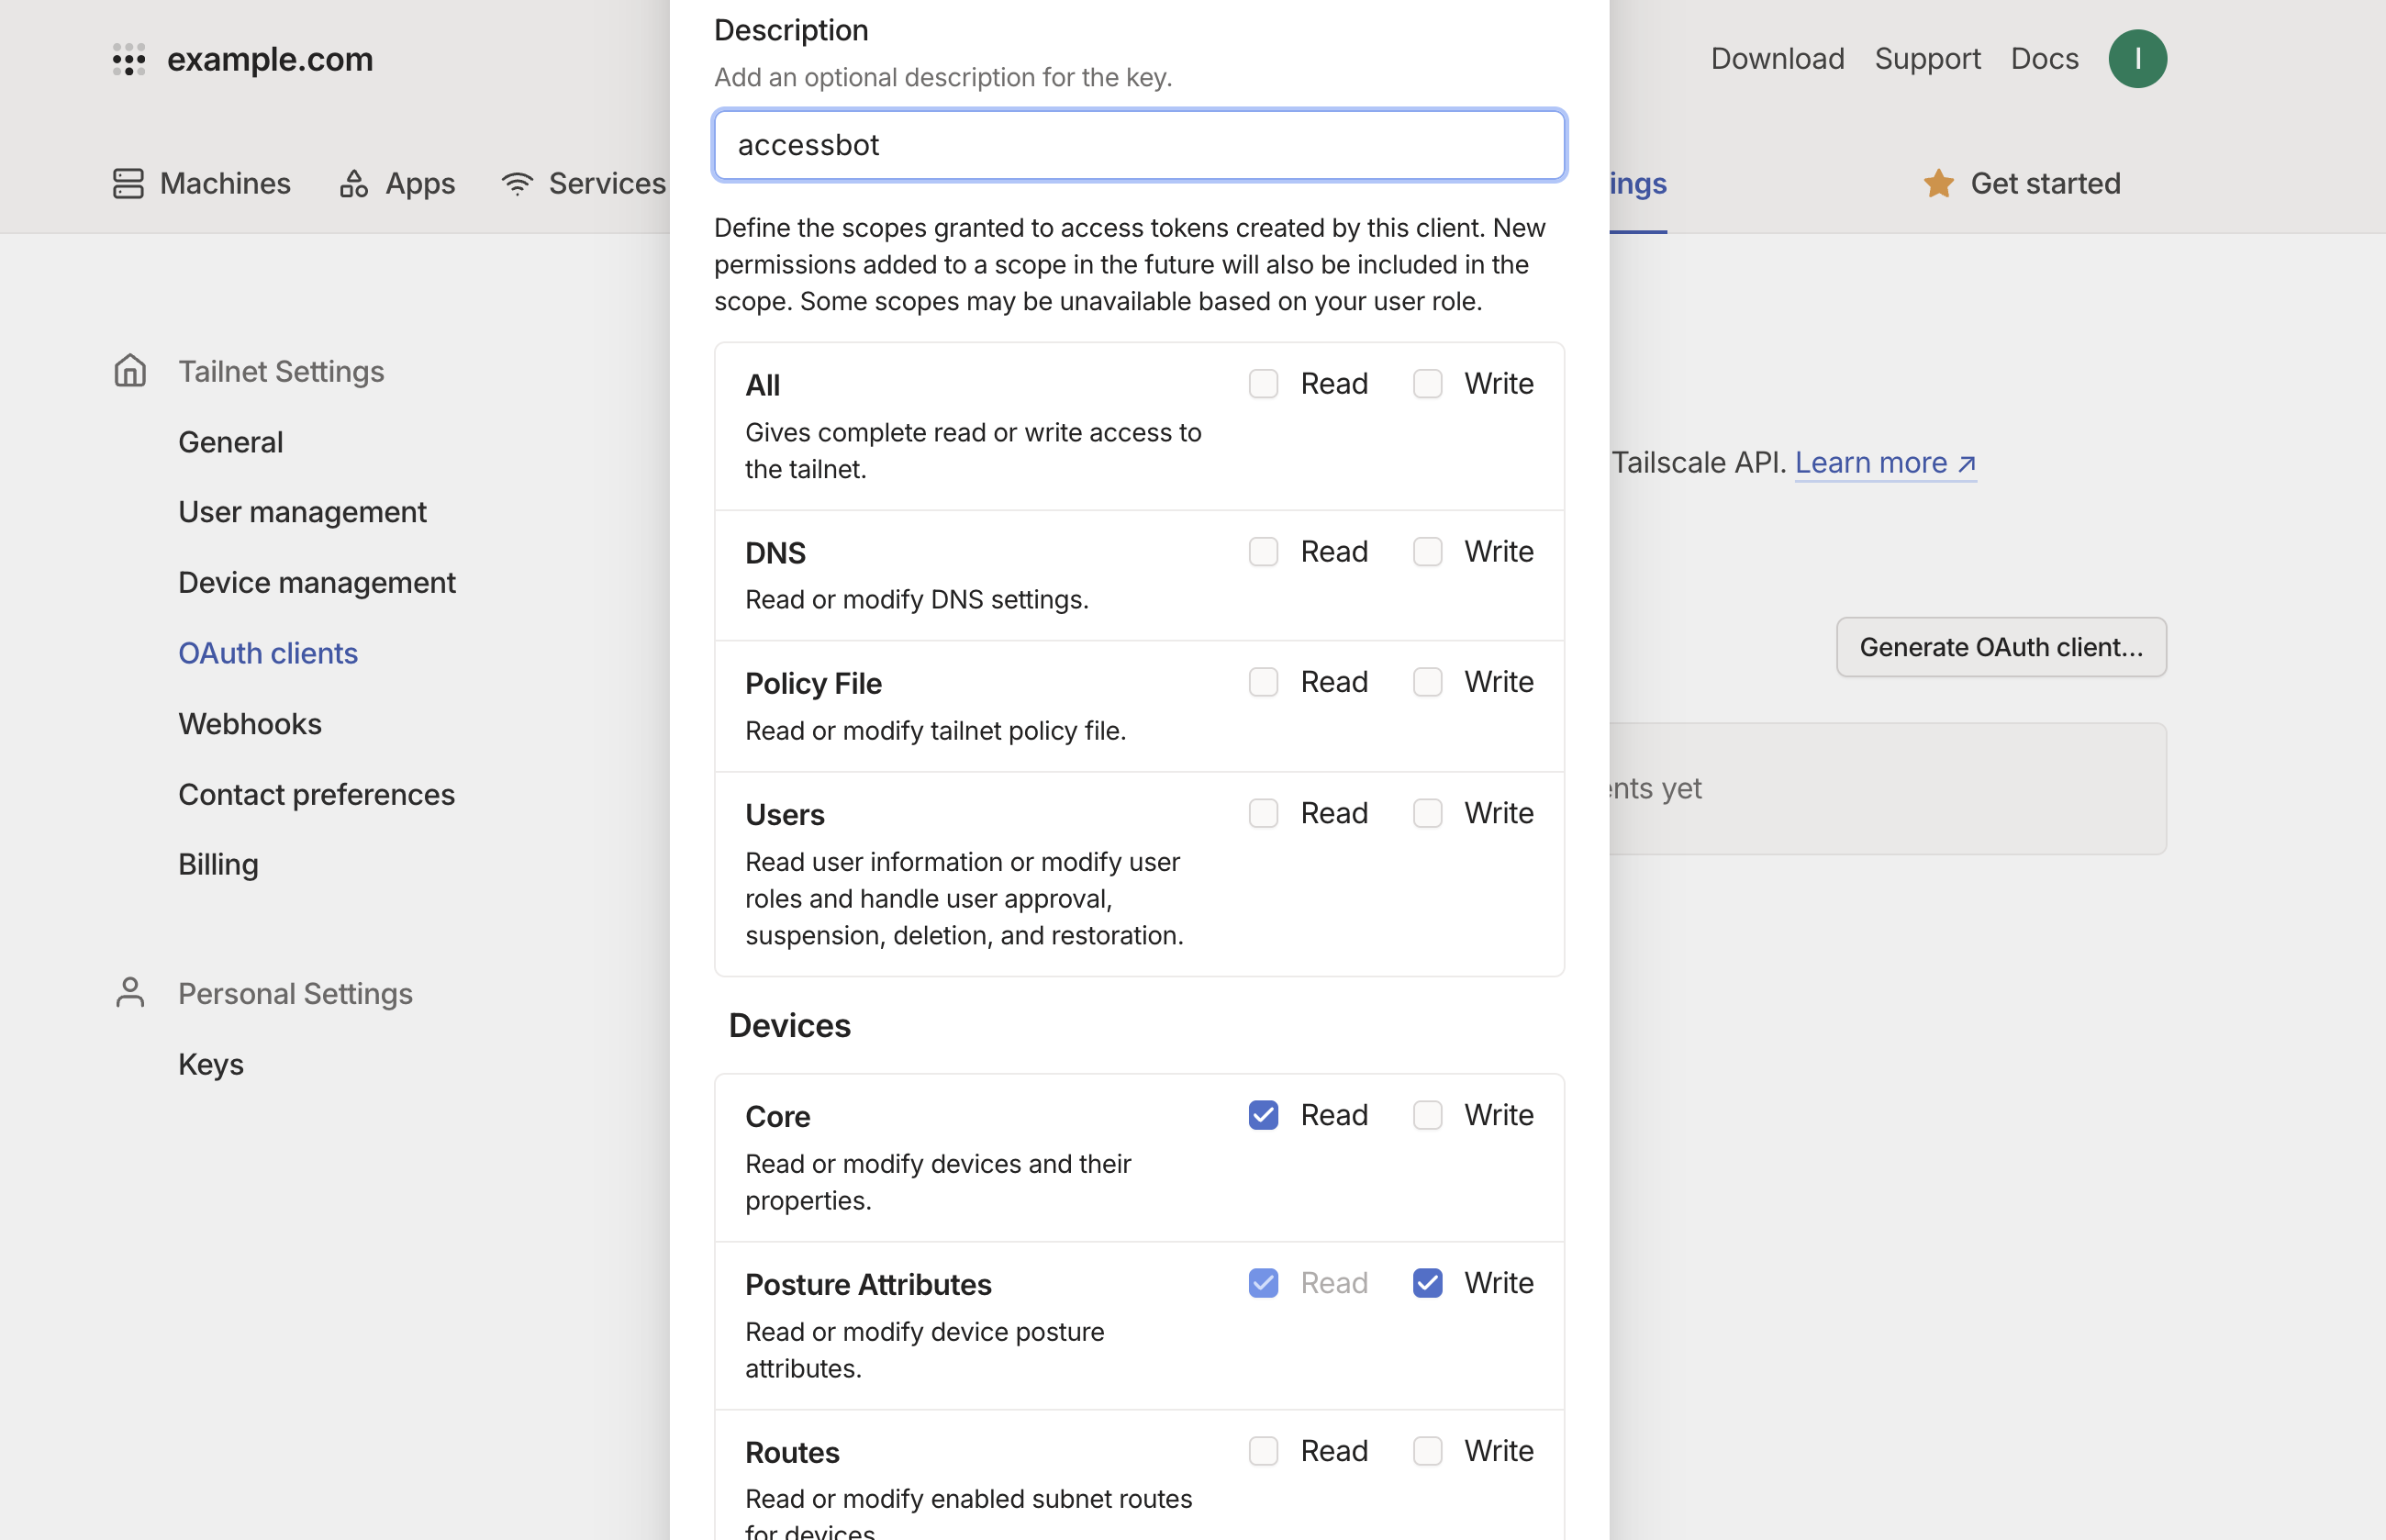The height and width of the screenshot is (1540, 2386).
Task: Open the user avatar menu
Action: (2138, 58)
